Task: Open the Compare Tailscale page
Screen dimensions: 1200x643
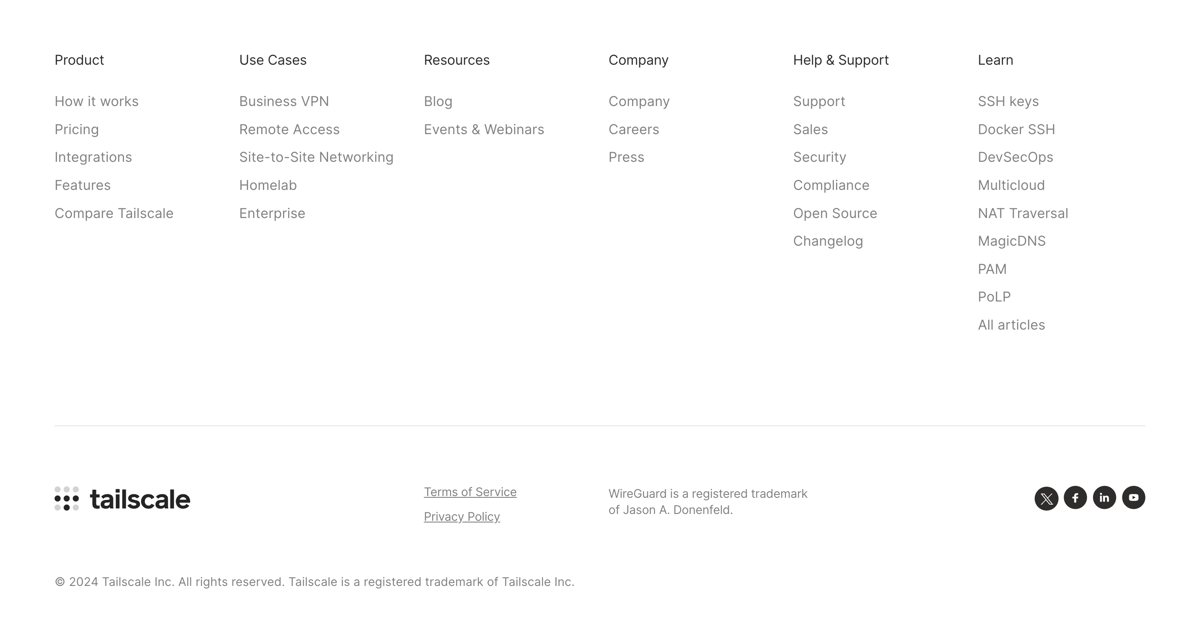Action: [x=113, y=213]
